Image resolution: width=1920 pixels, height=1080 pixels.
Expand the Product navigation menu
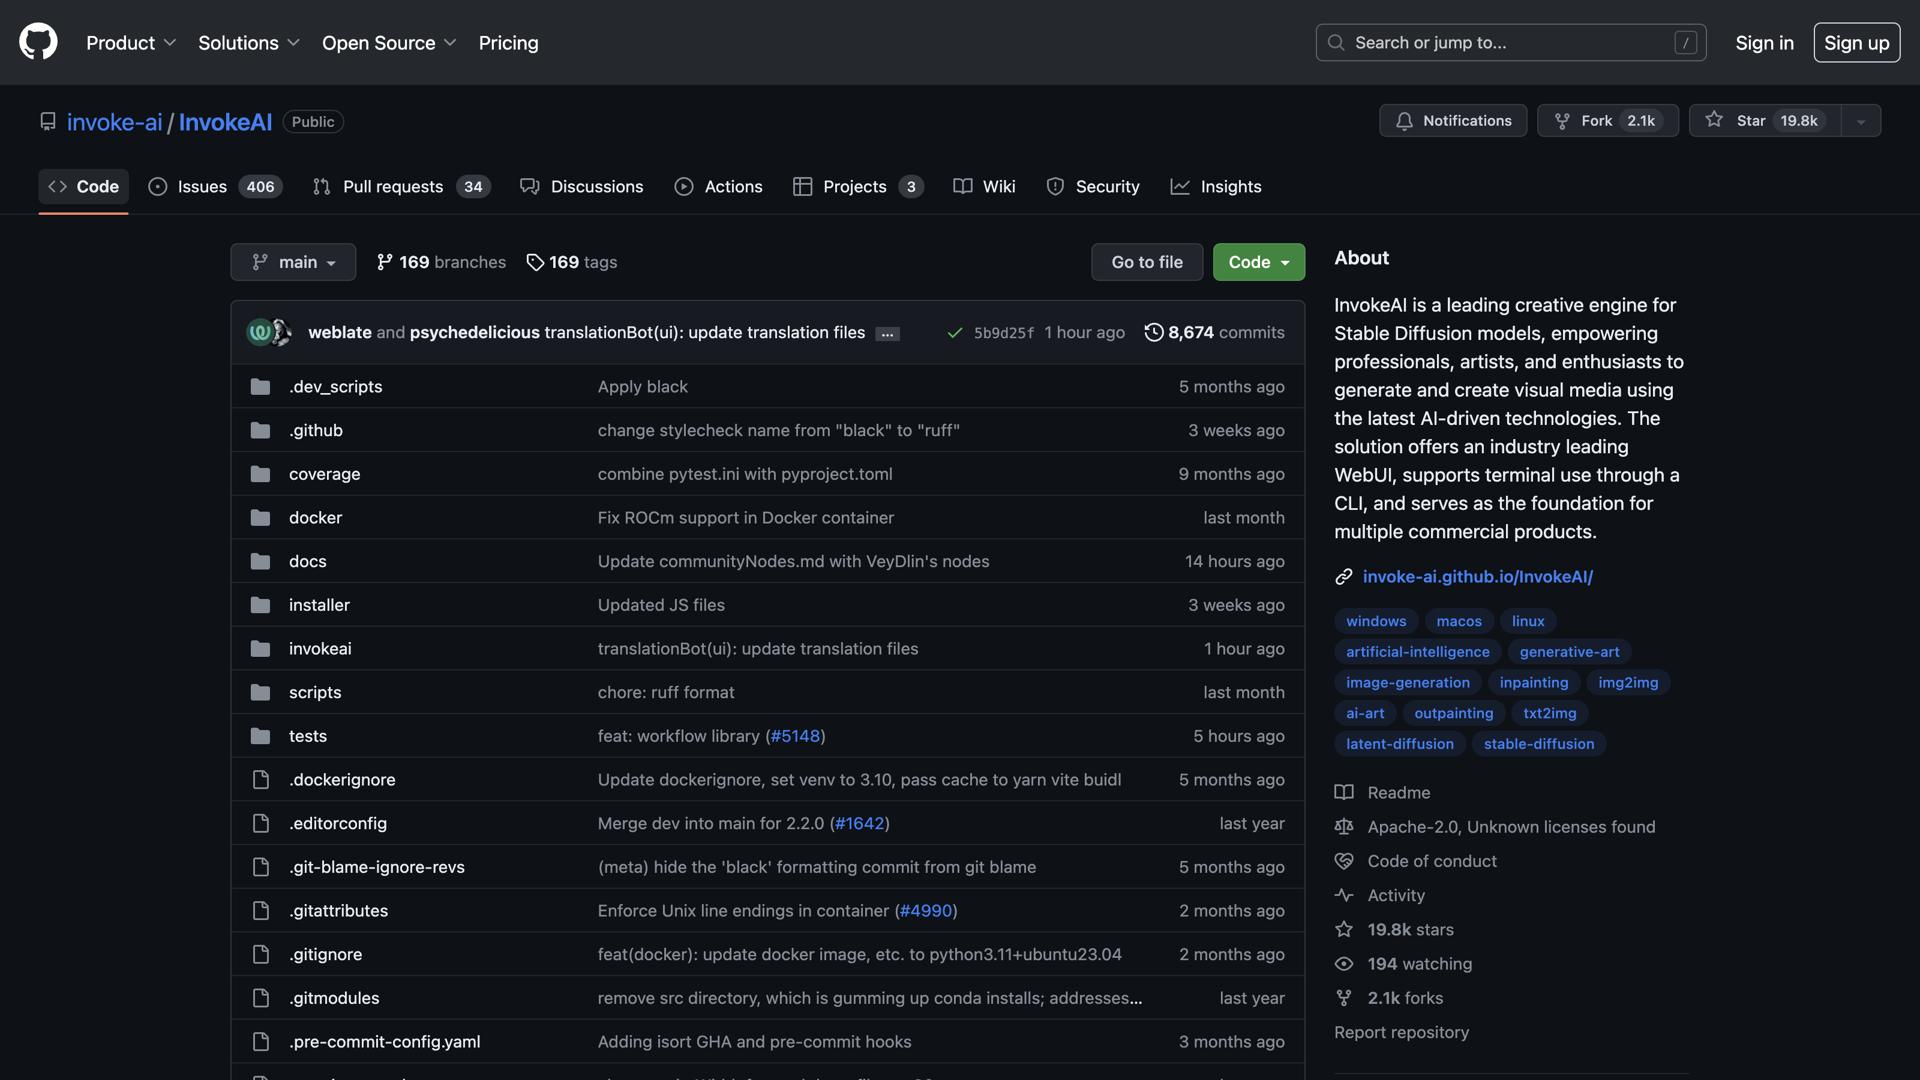130,42
